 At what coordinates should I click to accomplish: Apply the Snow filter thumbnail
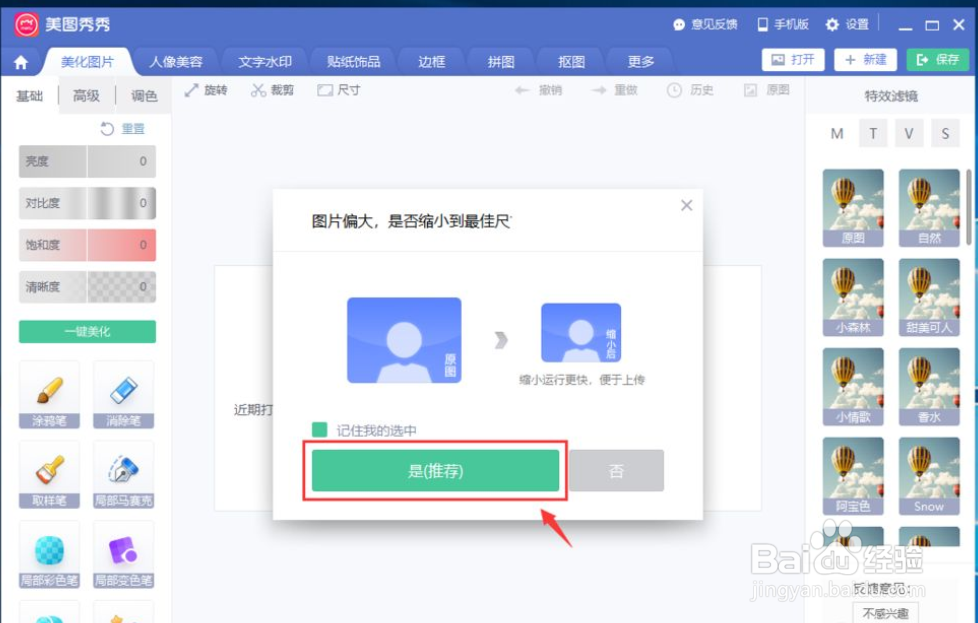(x=929, y=475)
